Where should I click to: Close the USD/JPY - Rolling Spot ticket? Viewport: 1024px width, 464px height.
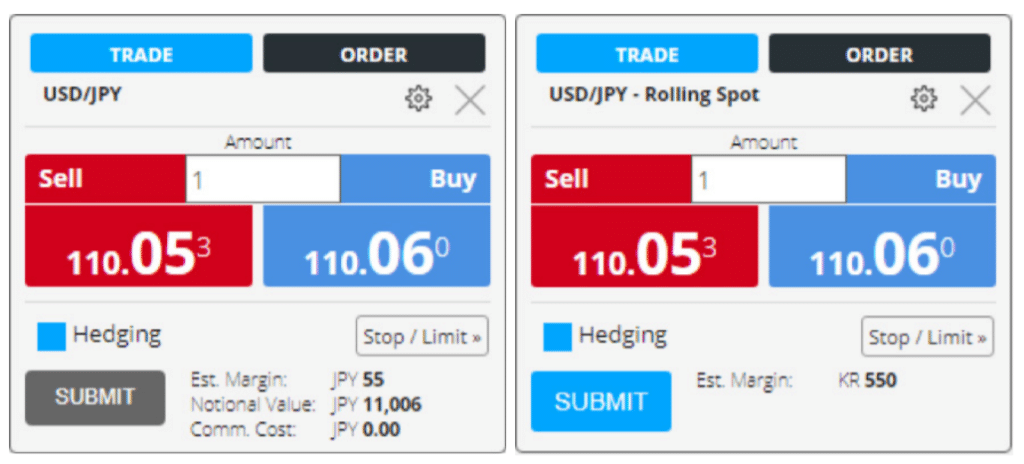(x=975, y=101)
